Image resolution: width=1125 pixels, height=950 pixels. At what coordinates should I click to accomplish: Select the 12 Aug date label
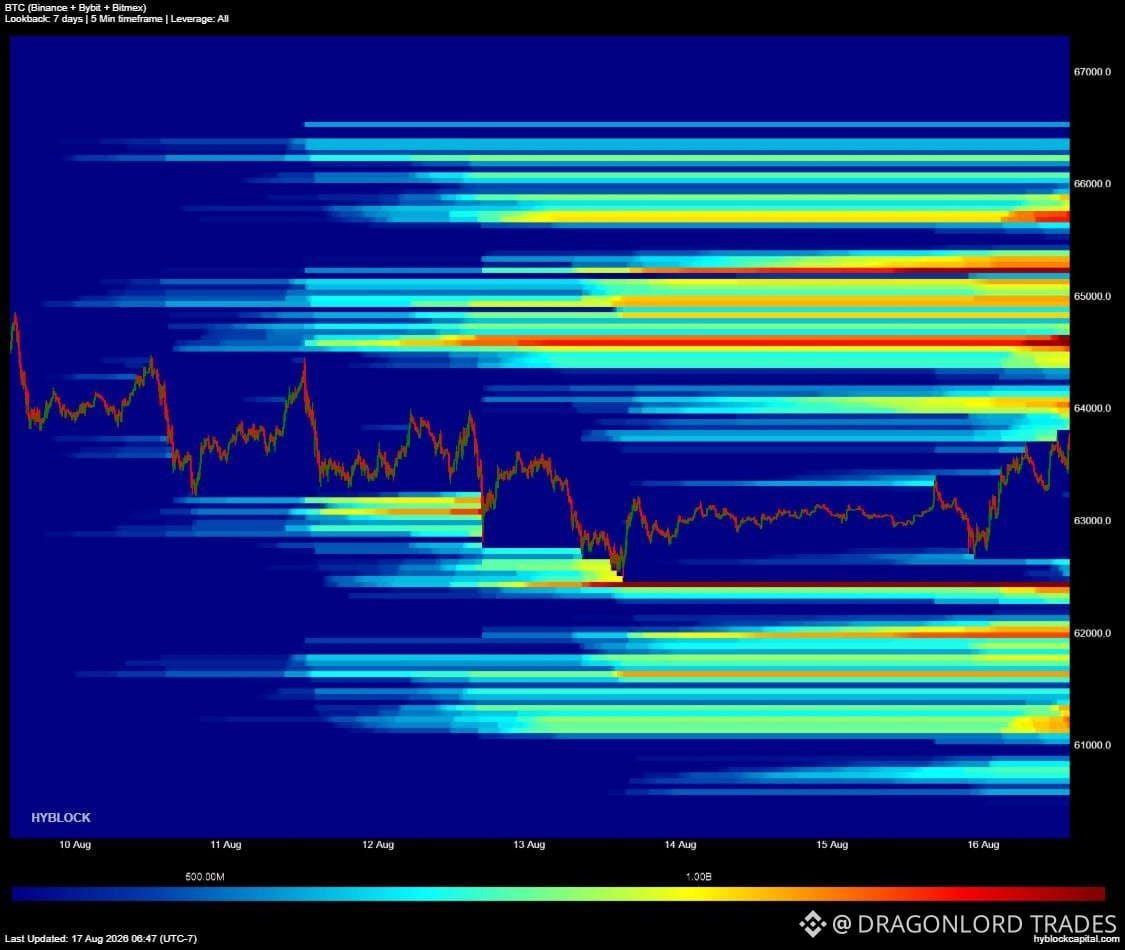[378, 845]
